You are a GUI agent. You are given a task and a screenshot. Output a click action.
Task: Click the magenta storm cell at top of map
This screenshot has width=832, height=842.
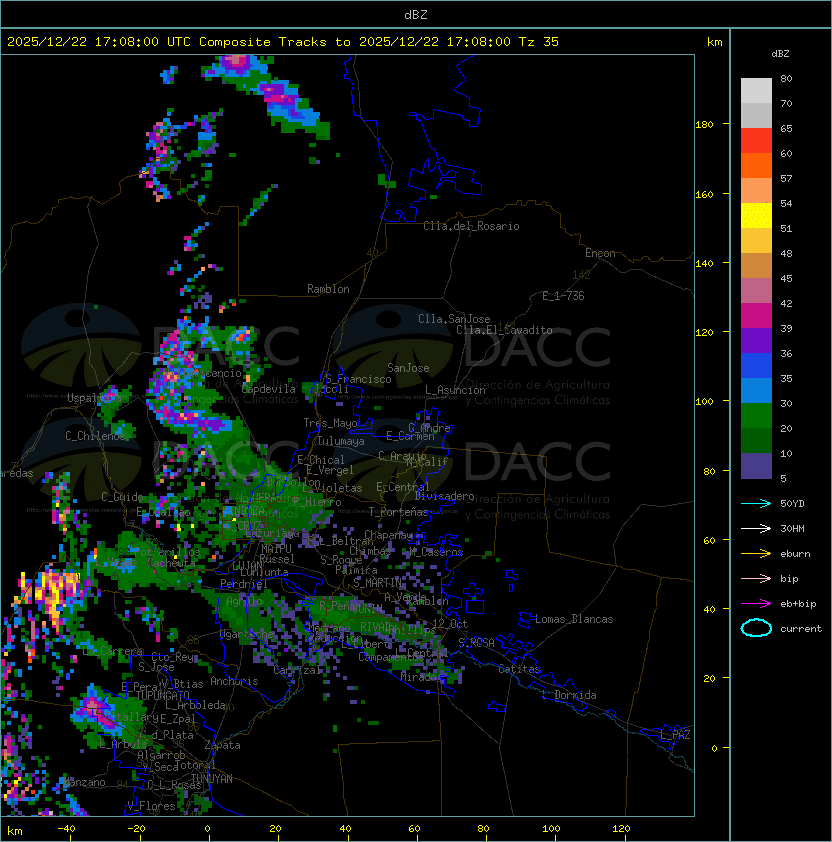pyautogui.click(x=236, y=63)
